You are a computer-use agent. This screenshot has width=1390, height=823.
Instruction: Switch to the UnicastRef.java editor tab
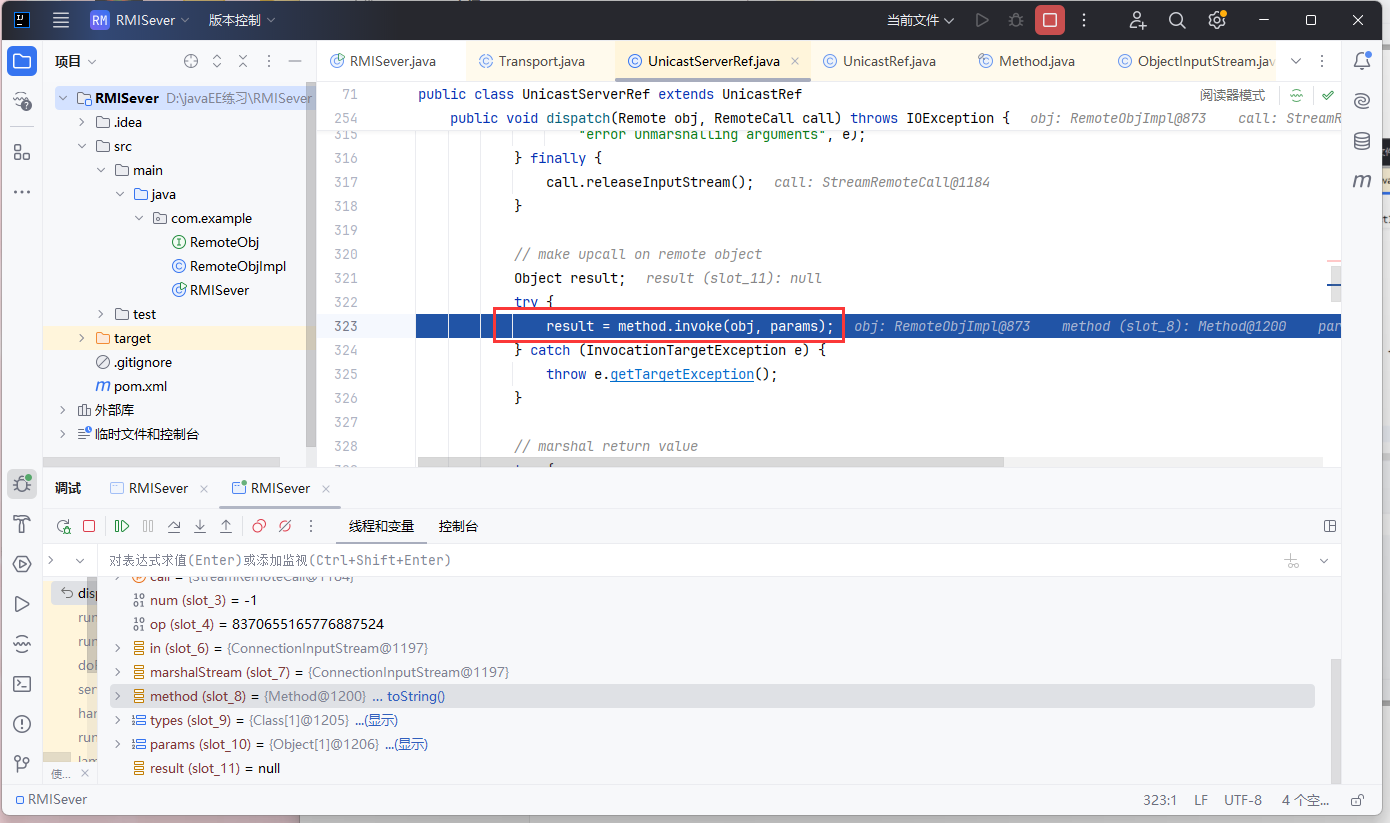pos(889,61)
